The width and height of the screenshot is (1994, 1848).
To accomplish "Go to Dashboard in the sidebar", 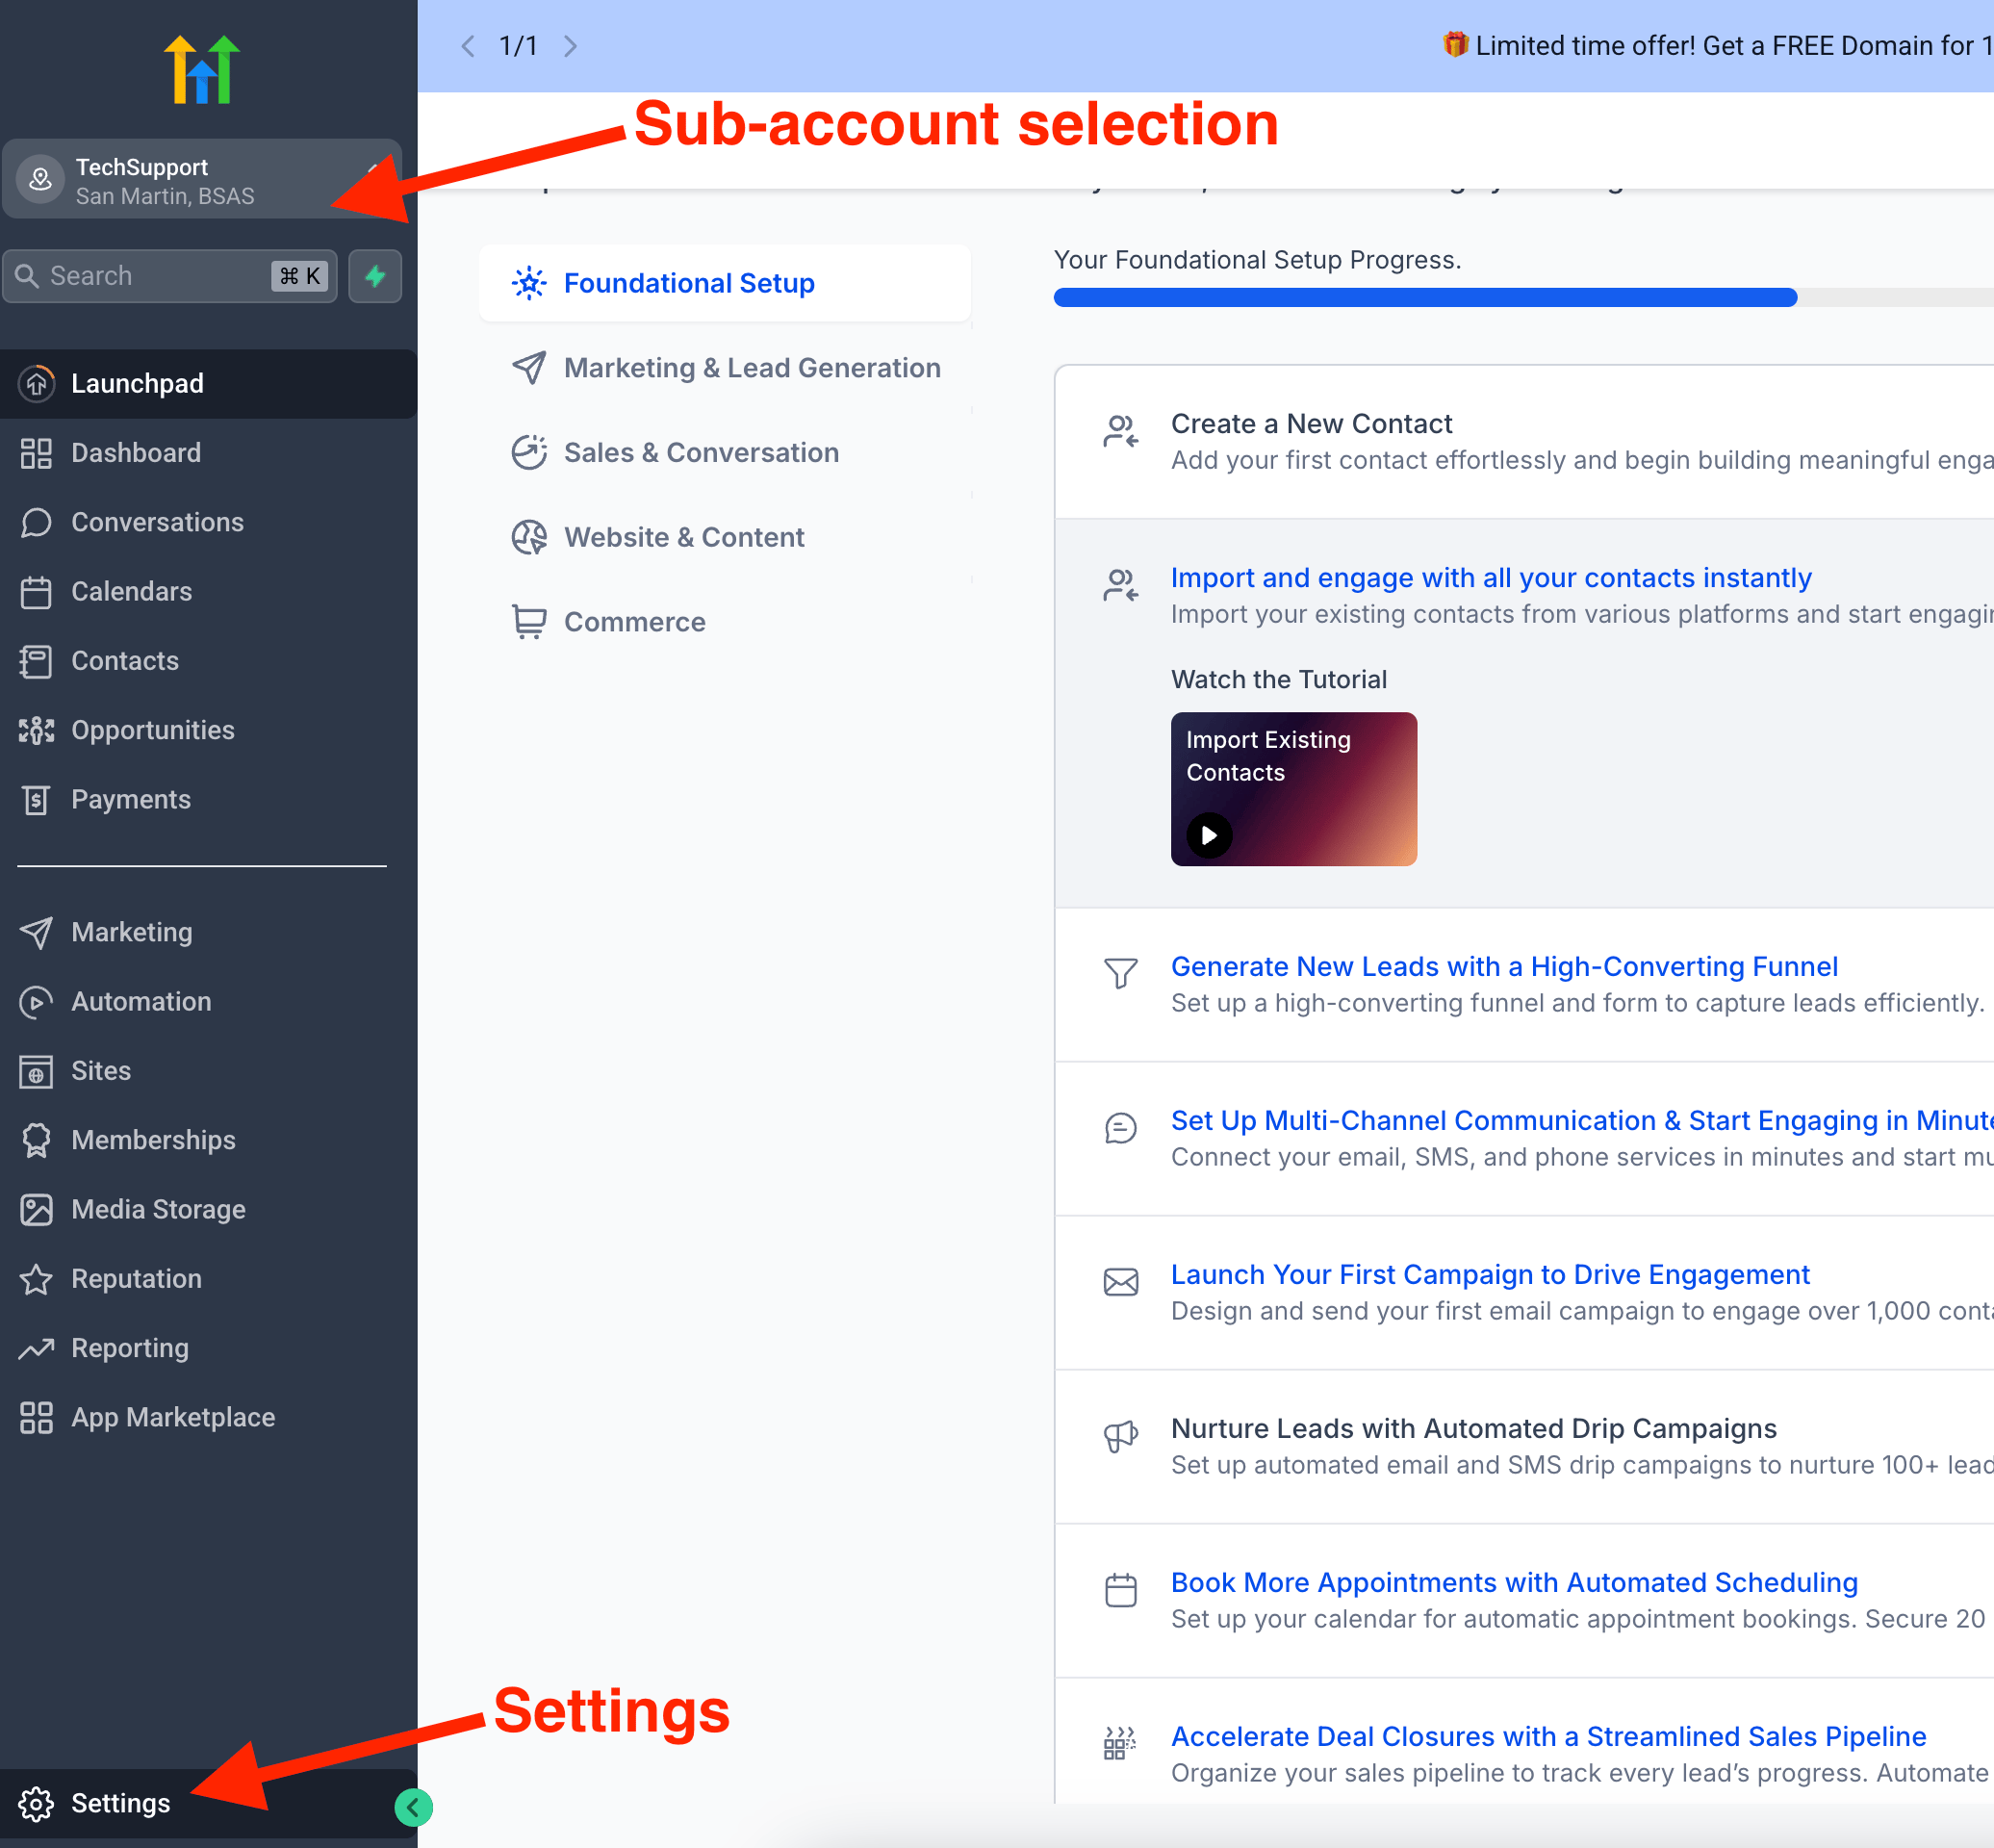I will click(x=208, y=453).
